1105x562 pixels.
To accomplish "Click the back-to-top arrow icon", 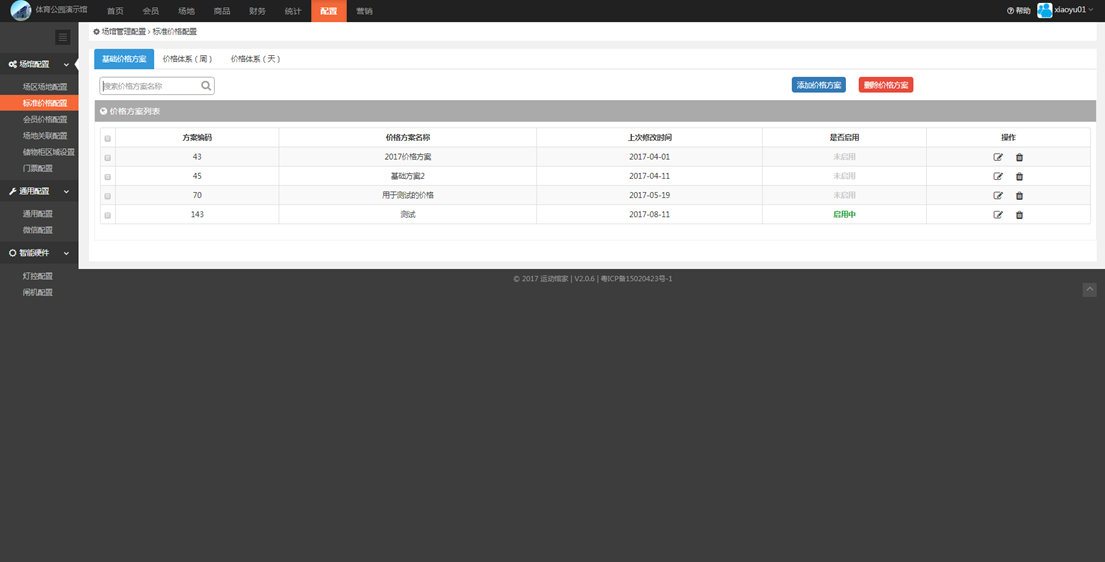I will (1089, 289).
